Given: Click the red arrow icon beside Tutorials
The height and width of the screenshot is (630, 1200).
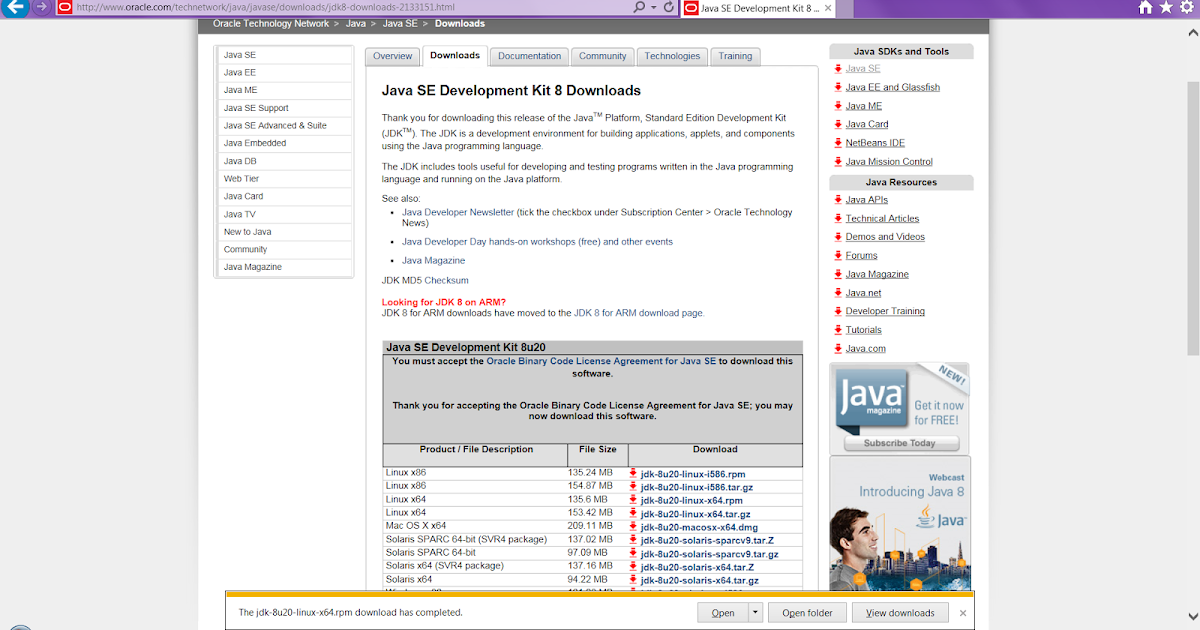Looking at the screenshot, I should point(838,330).
